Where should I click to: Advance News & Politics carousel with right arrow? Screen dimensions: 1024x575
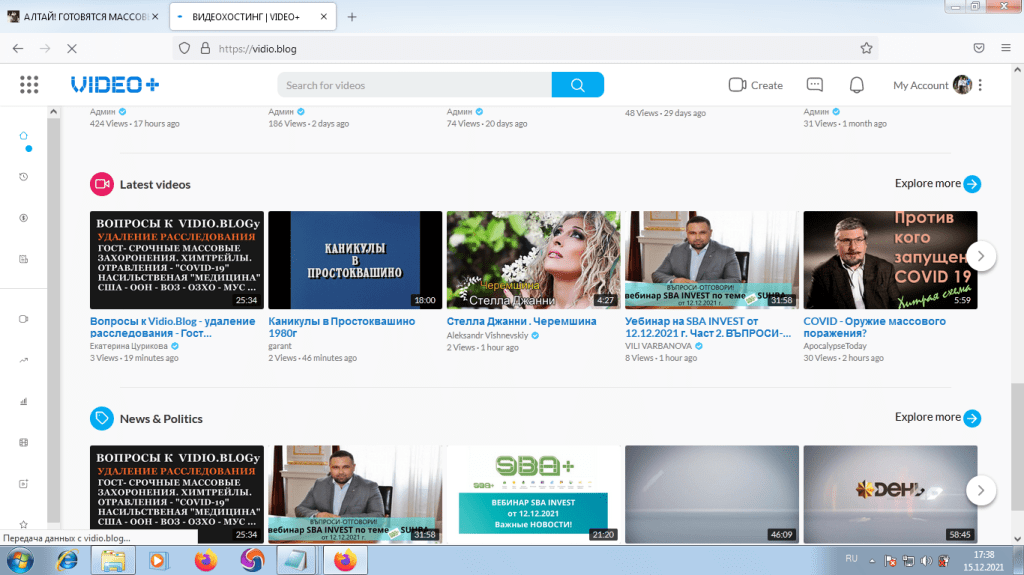[x=980, y=489]
